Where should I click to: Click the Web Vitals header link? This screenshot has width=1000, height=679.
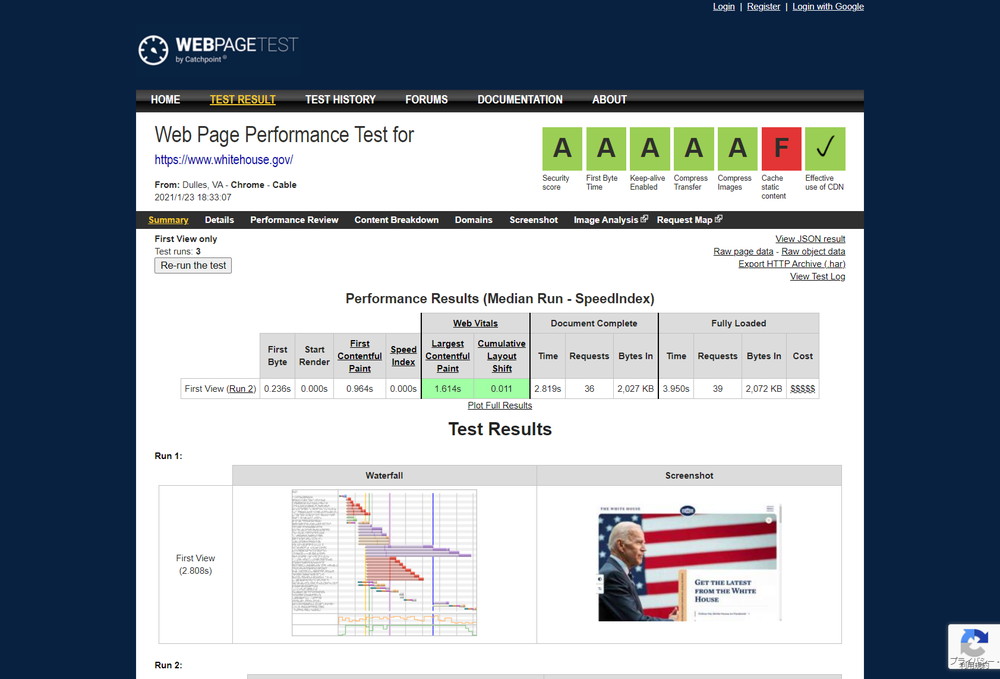tap(475, 323)
